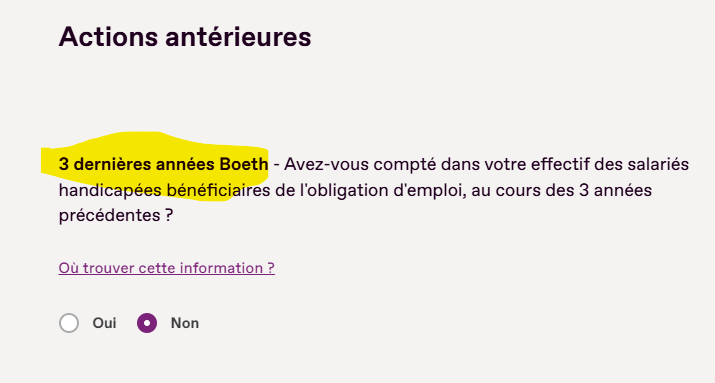Click the bold '3 dernières années Boeth' label
Screen dimensions: 715x383
(x=163, y=164)
